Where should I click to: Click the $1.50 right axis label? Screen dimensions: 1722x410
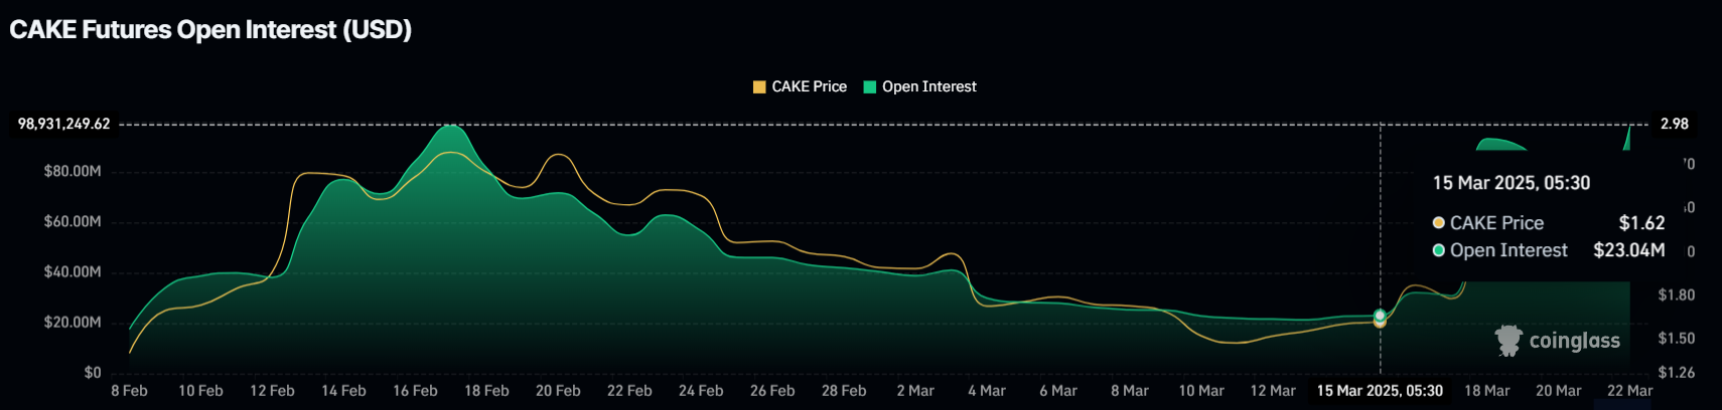[x=1676, y=338]
